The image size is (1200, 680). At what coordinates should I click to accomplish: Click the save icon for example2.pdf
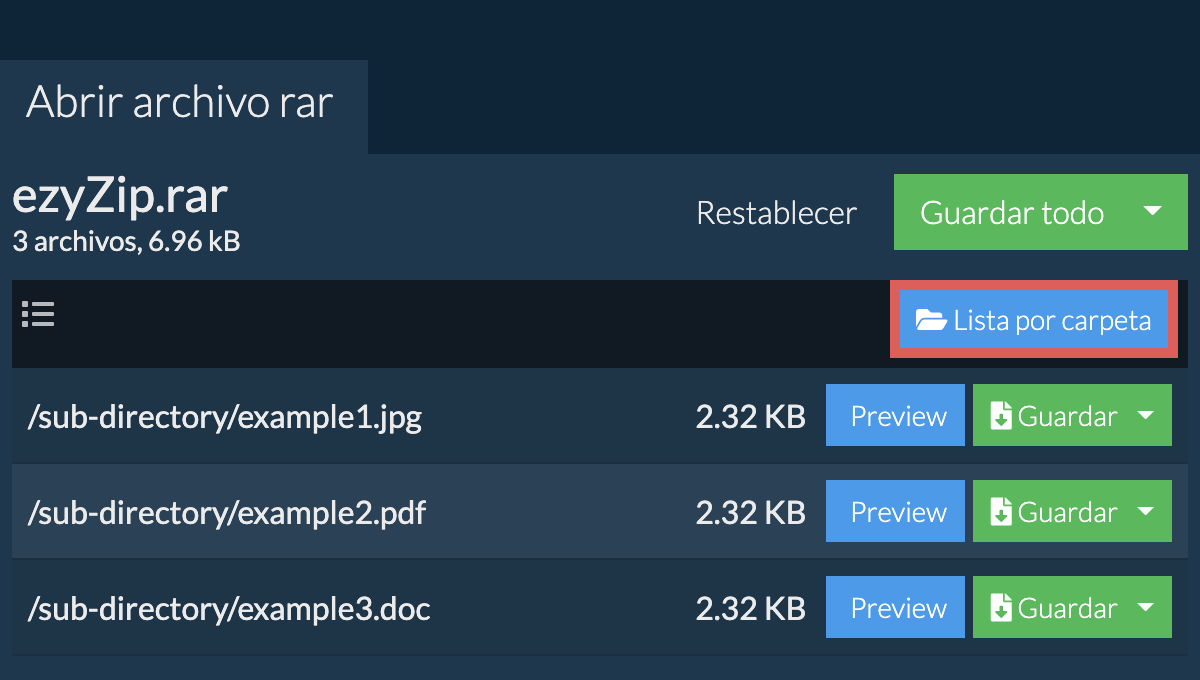click(x=1001, y=513)
